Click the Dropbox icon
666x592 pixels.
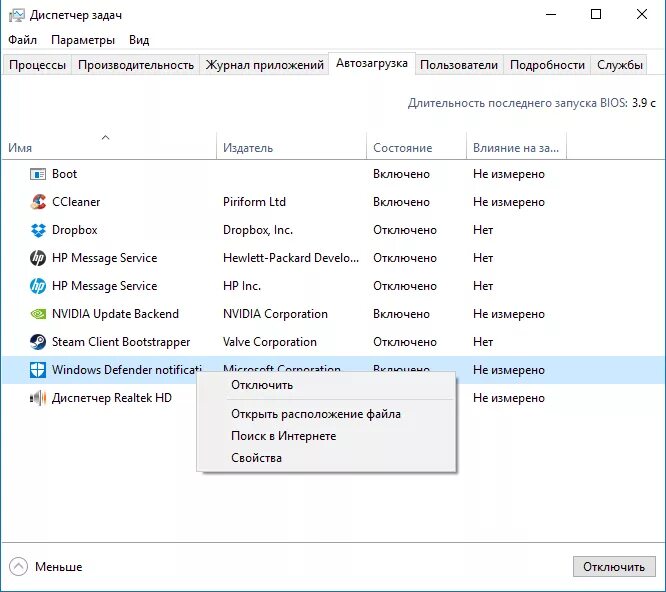[x=38, y=230]
